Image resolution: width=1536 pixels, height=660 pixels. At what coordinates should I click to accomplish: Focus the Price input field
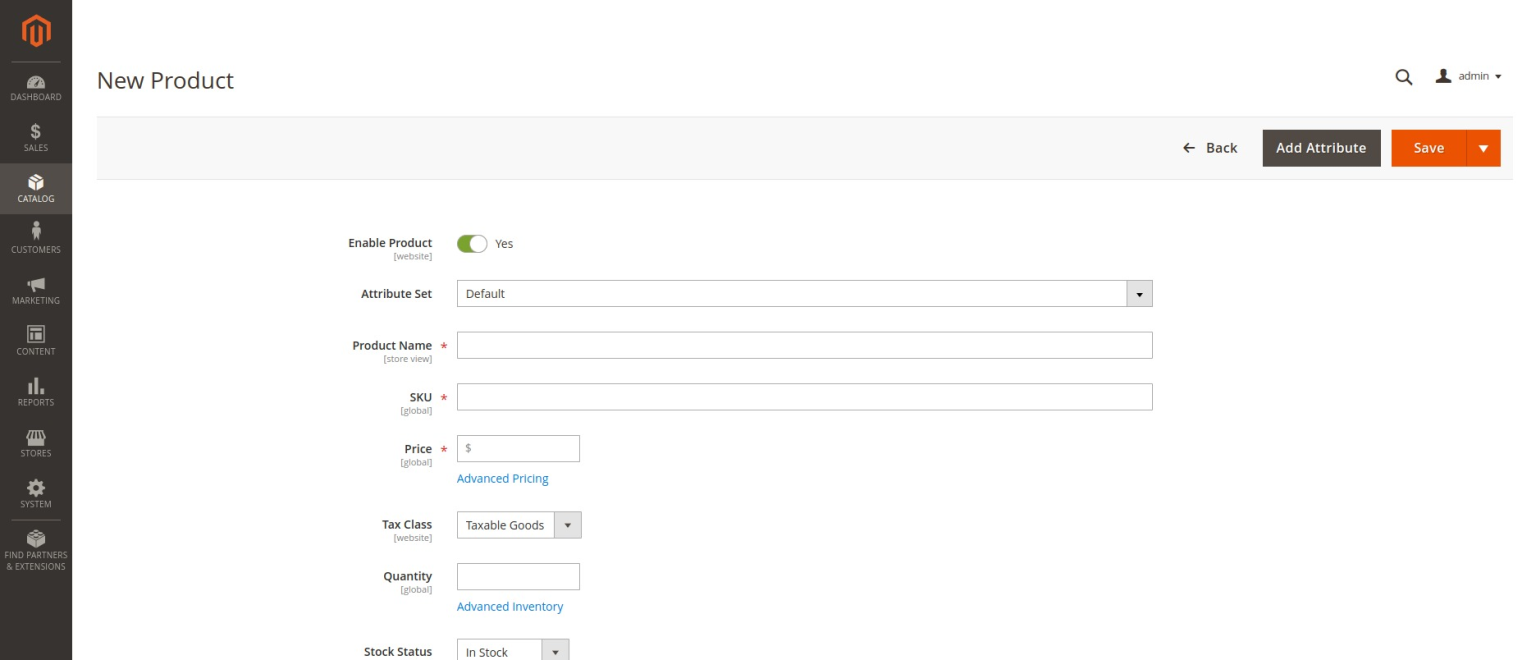(x=518, y=448)
